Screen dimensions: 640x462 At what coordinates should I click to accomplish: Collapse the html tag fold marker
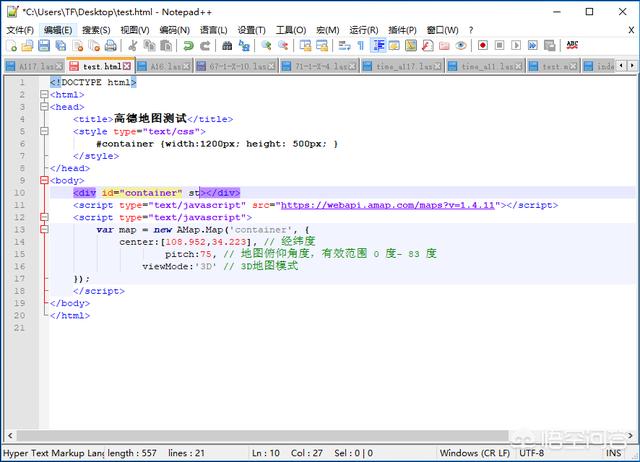(44, 95)
